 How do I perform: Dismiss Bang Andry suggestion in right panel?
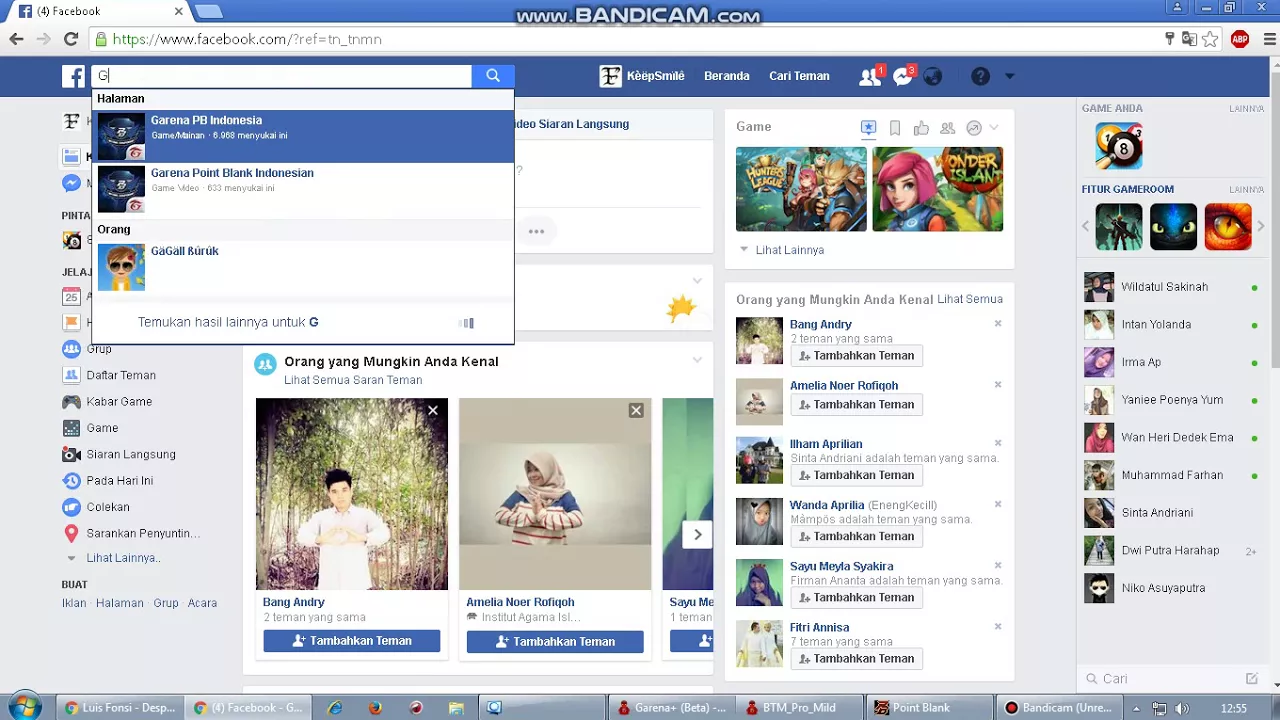point(998,324)
